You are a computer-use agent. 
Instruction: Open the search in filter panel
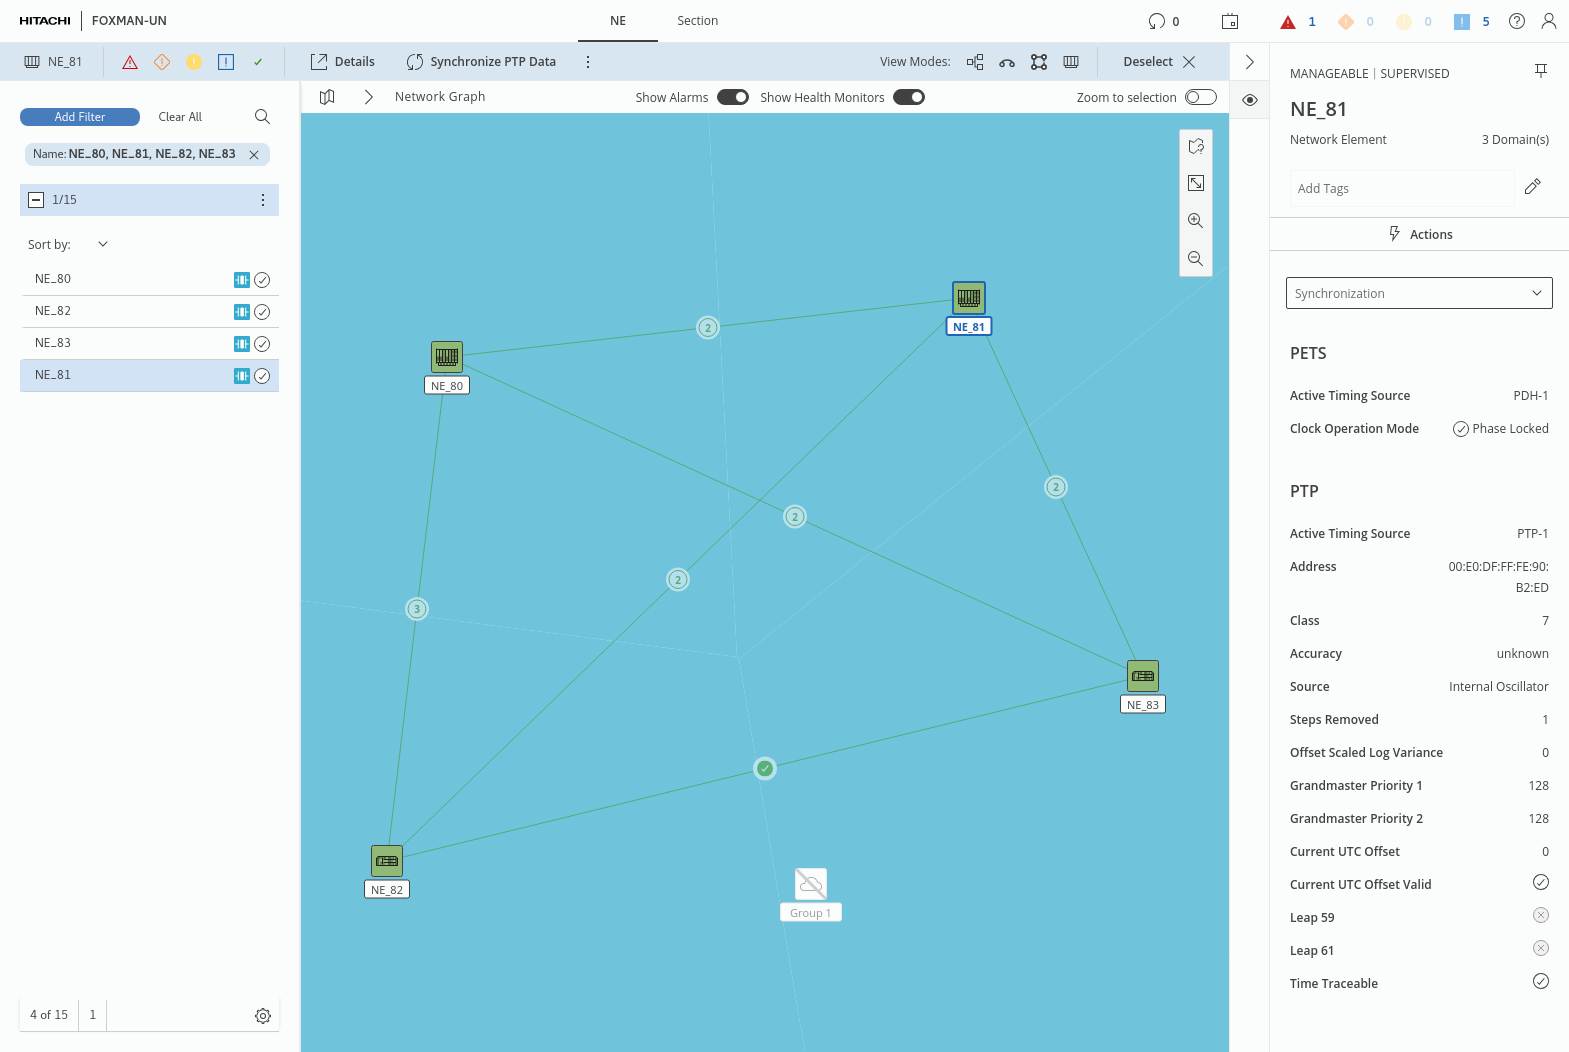click(x=262, y=117)
